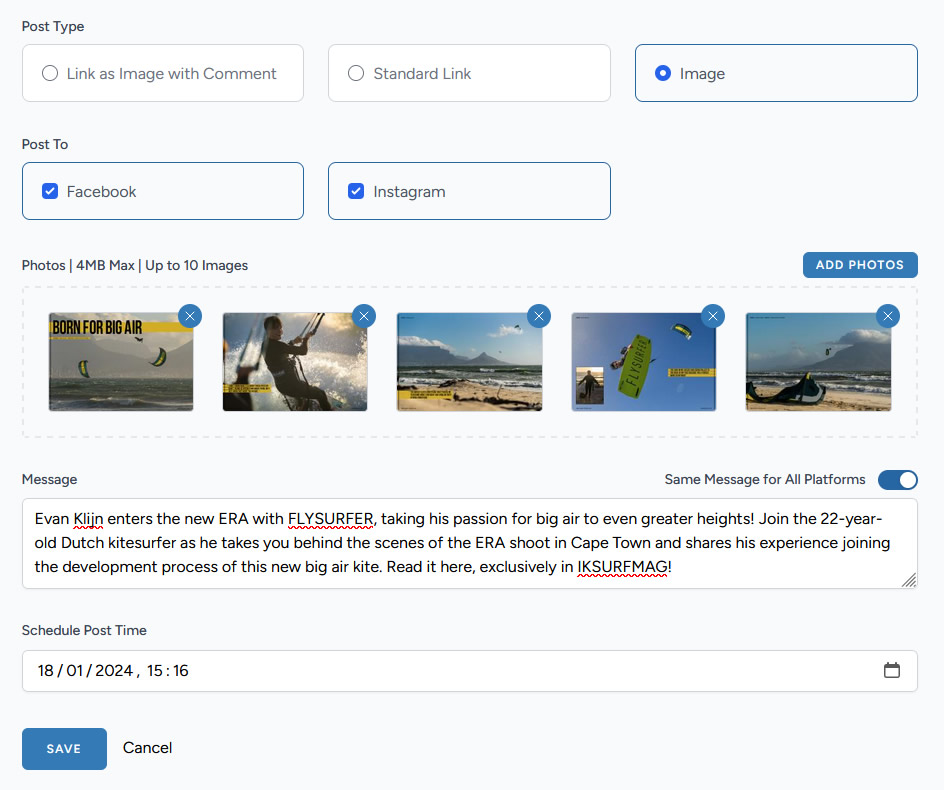The width and height of the screenshot is (944, 790).
Task: Open the calendar date picker icon
Action: pos(892,670)
